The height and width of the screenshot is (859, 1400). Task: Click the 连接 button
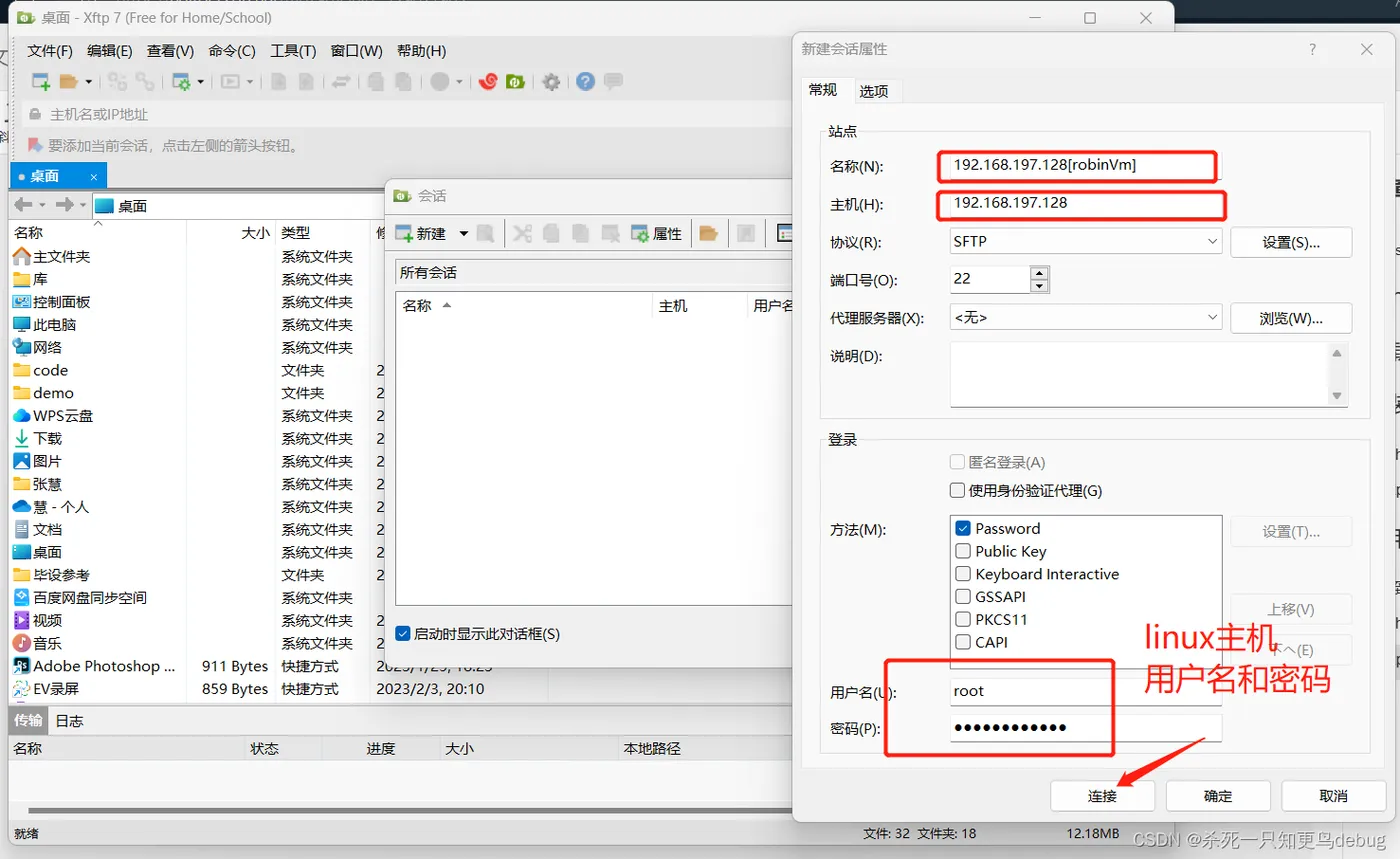pos(1102,796)
